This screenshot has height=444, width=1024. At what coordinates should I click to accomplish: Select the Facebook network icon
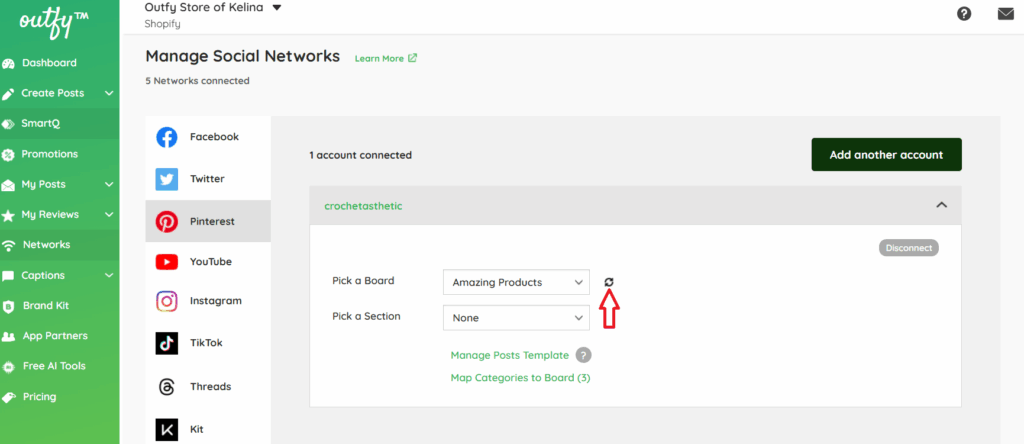point(167,137)
